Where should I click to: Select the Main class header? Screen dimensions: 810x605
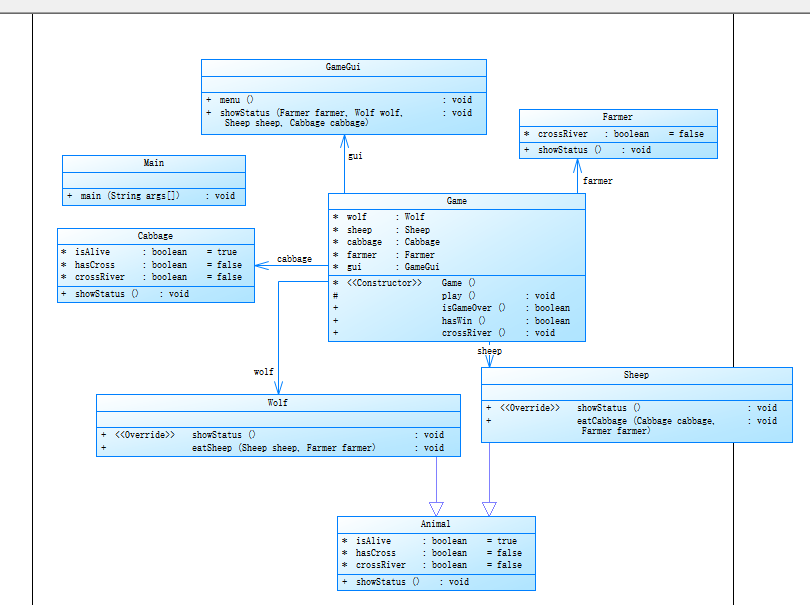tap(153, 163)
